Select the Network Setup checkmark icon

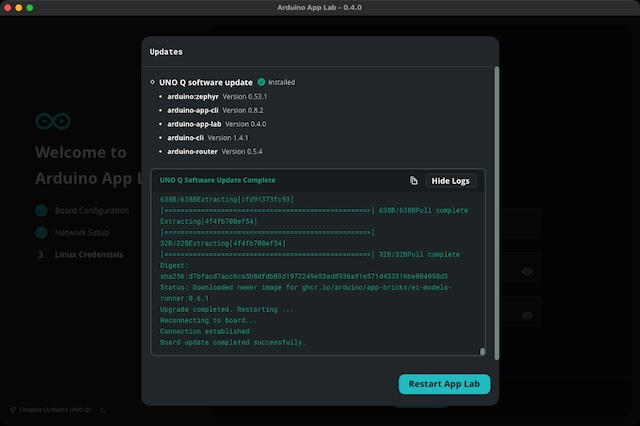click(x=41, y=232)
